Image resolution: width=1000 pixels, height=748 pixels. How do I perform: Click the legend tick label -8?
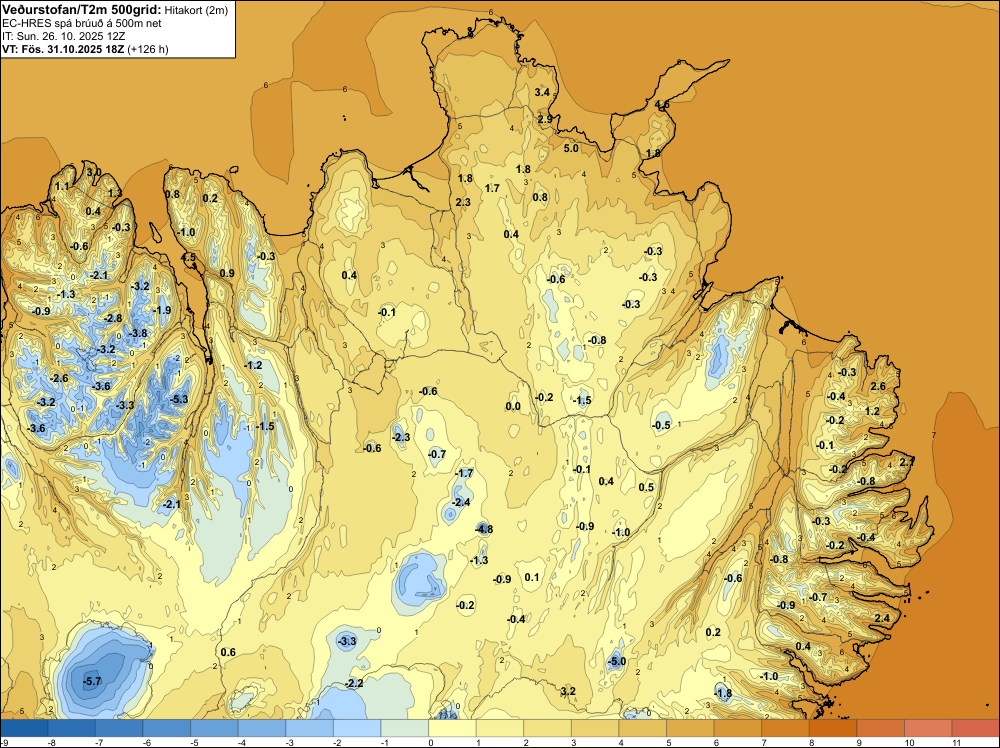[x=52, y=742]
